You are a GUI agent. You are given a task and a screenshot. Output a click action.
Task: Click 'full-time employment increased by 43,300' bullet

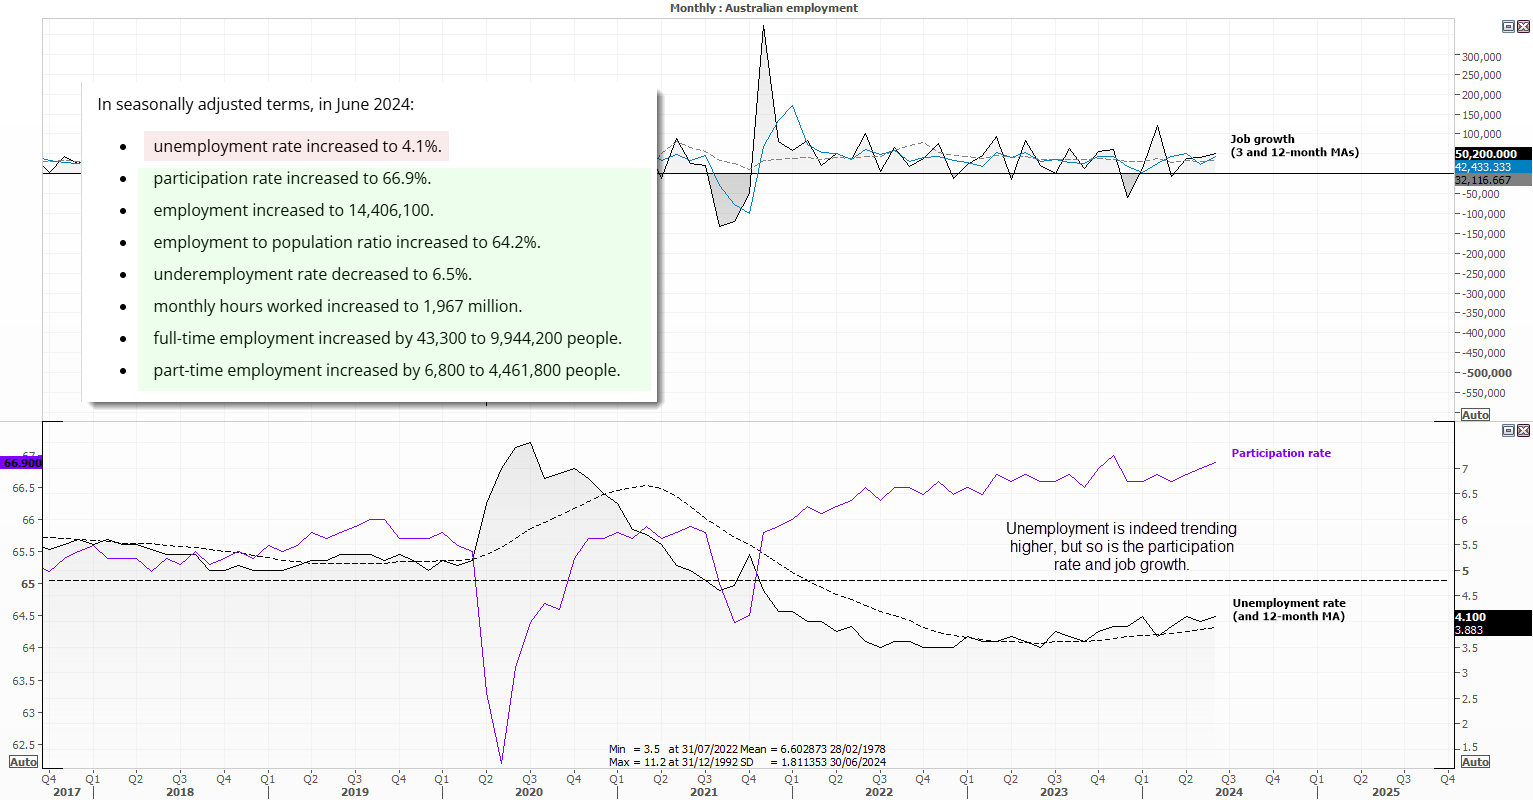(x=387, y=338)
